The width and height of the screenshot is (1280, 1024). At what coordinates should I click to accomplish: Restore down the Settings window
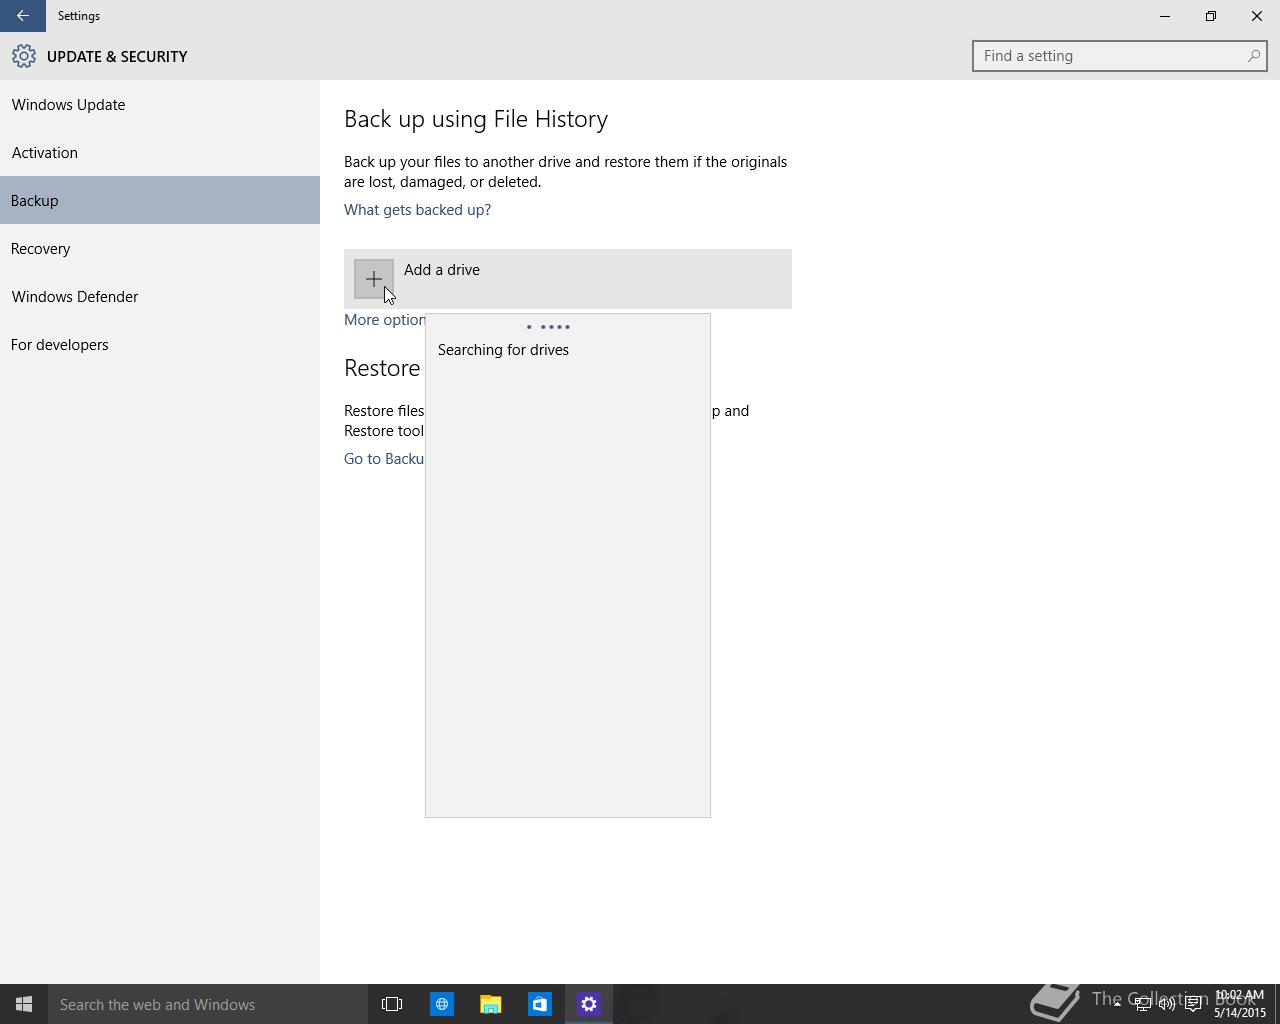[x=1211, y=16]
